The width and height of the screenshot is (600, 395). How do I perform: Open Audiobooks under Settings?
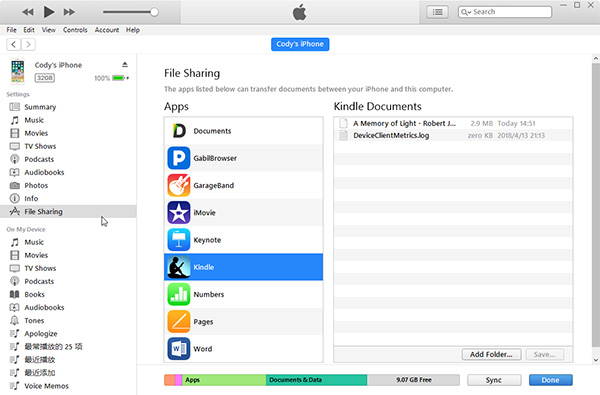coord(44,172)
